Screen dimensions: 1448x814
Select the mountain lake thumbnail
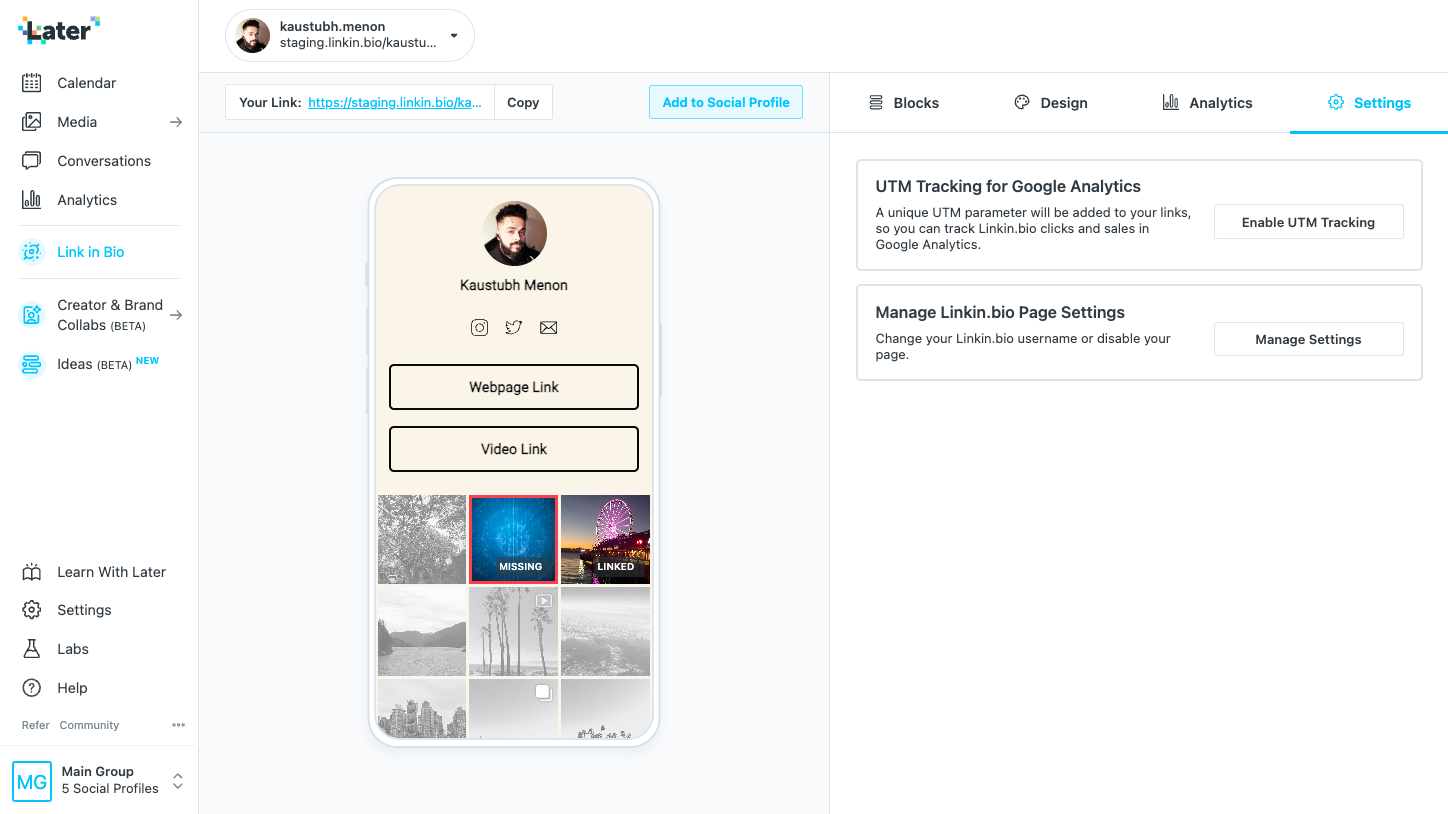tap(422, 631)
